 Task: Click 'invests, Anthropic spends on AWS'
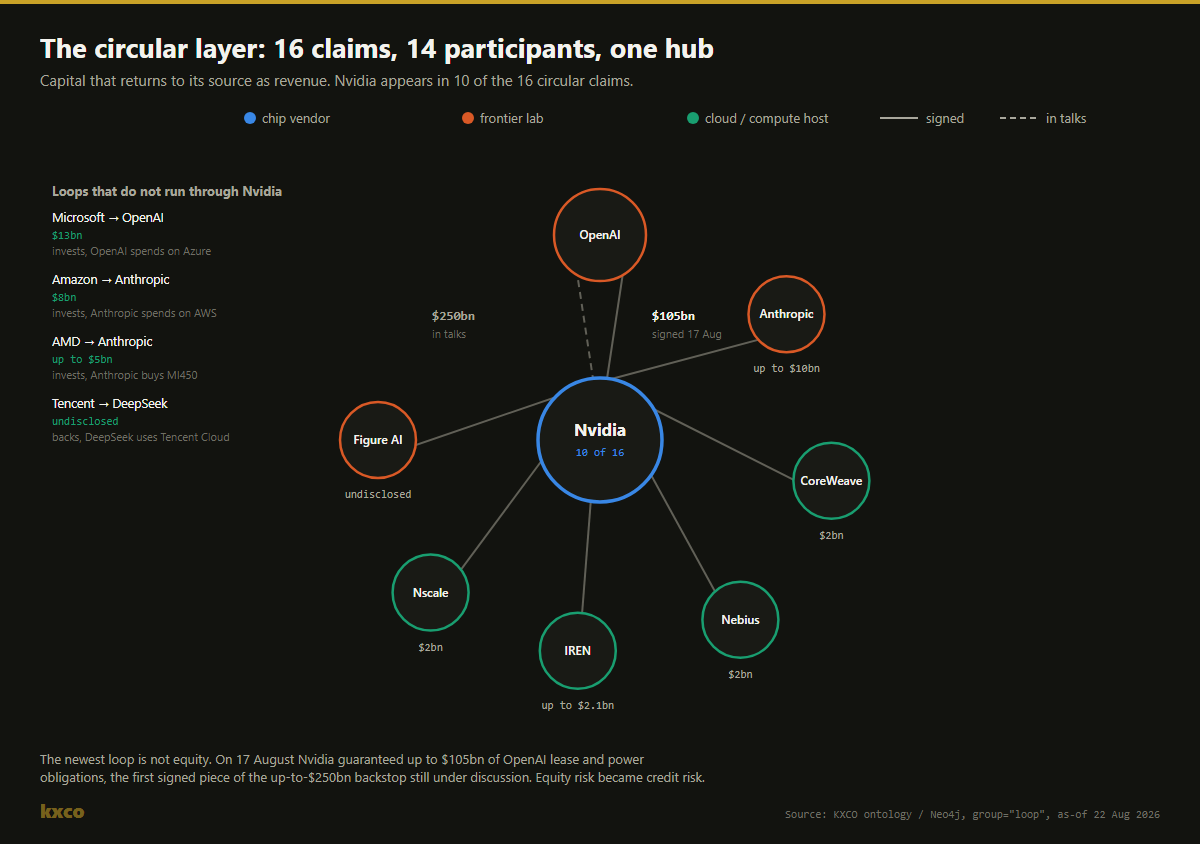(134, 313)
